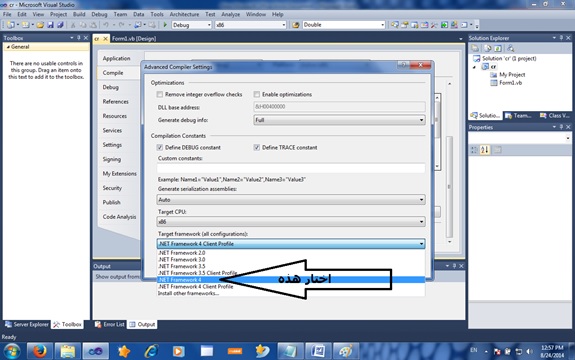This screenshot has width=575, height=360.
Task: Check the Enable optimizations checkbox
Action: tap(257, 95)
